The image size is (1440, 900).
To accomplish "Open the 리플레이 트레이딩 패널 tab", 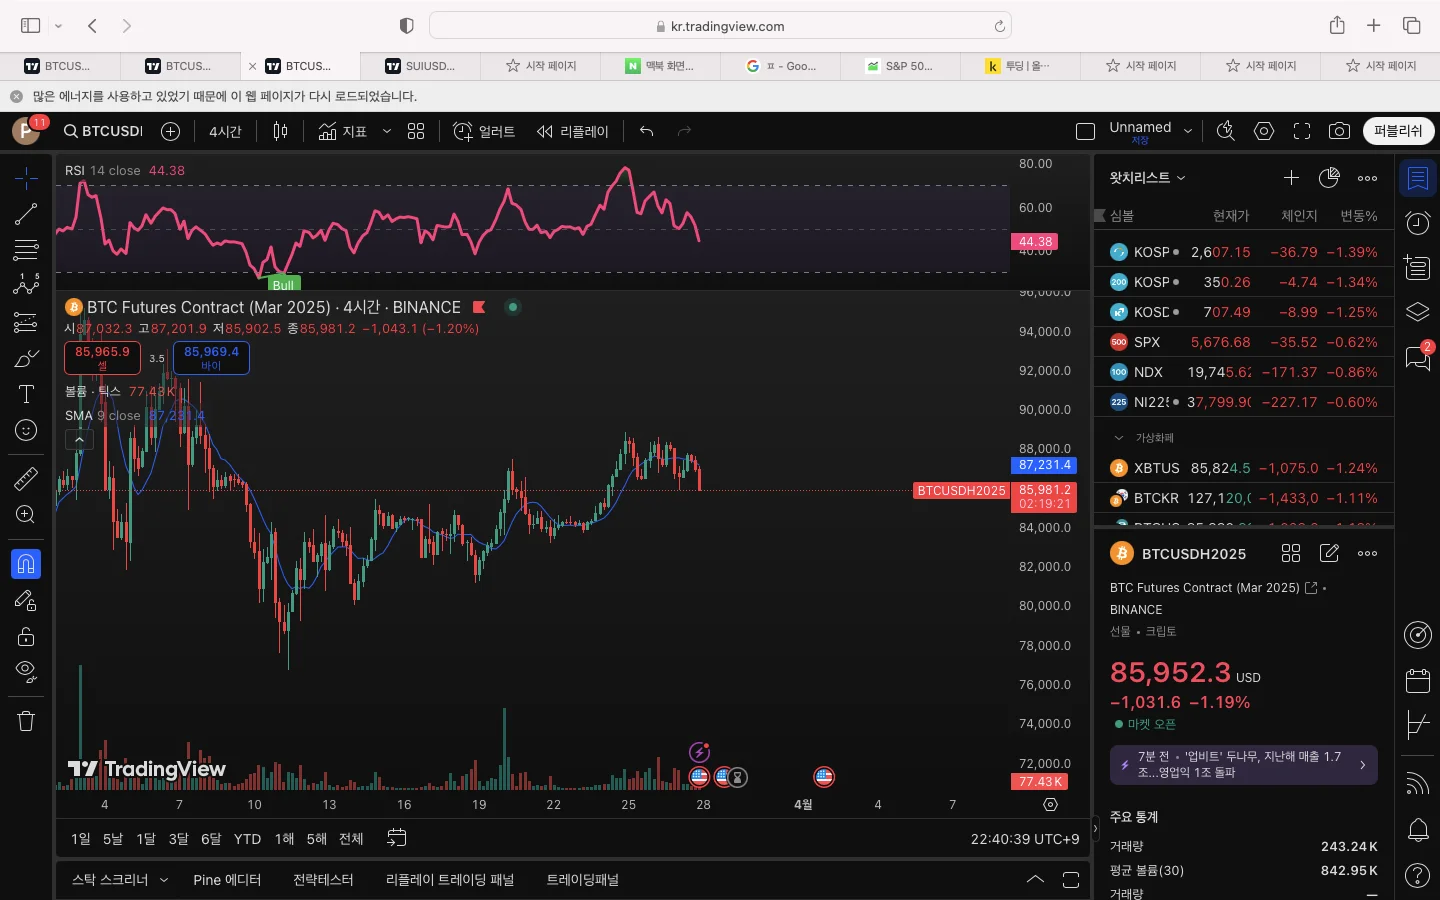I will click(450, 880).
